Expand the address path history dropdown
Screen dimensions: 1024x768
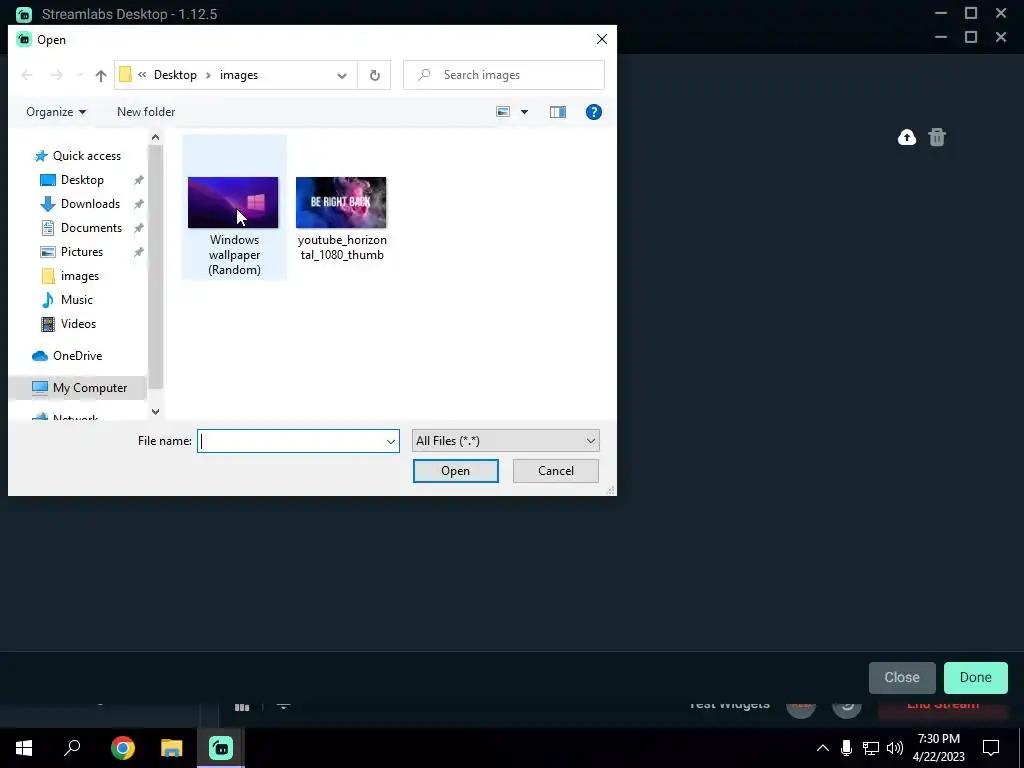click(342, 75)
